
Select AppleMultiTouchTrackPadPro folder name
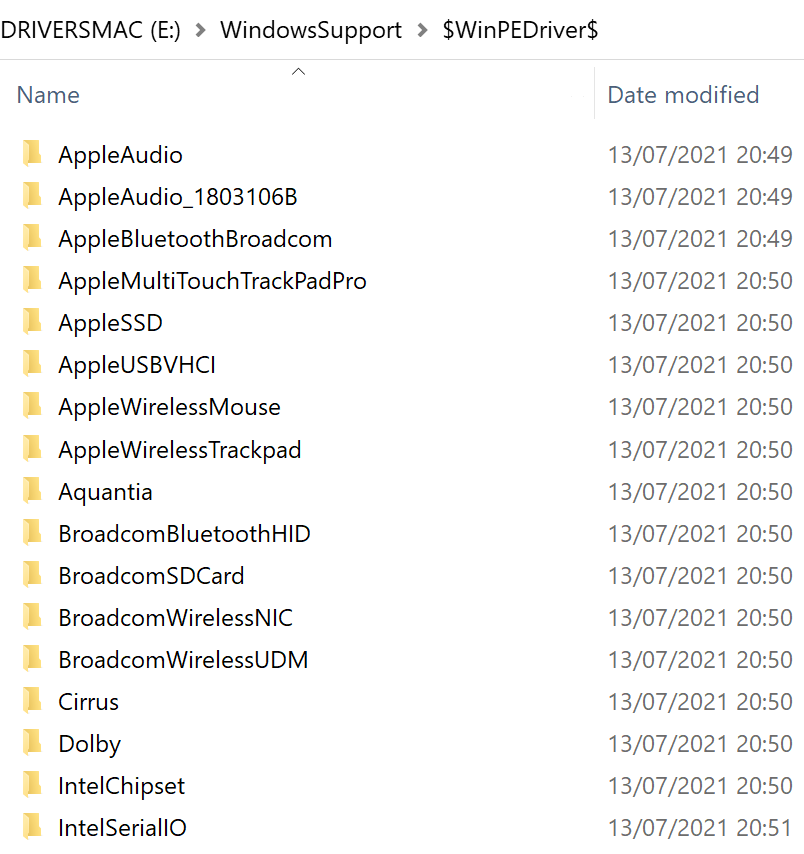click(x=212, y=281)
